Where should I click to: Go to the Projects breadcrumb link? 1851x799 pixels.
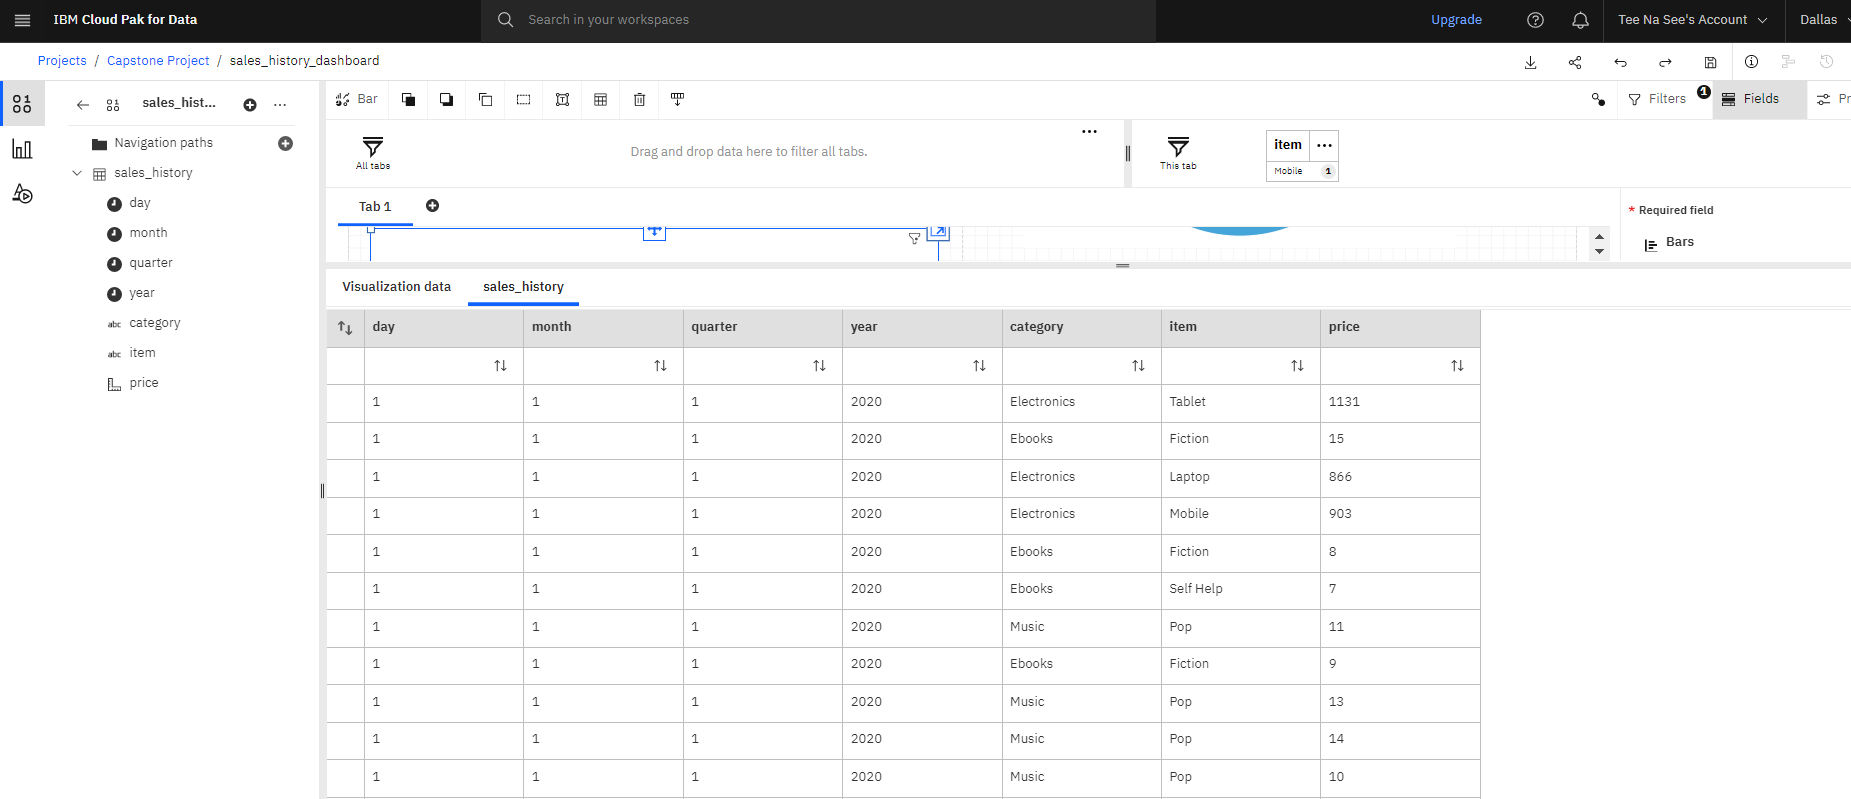click(x=62, y=61)
